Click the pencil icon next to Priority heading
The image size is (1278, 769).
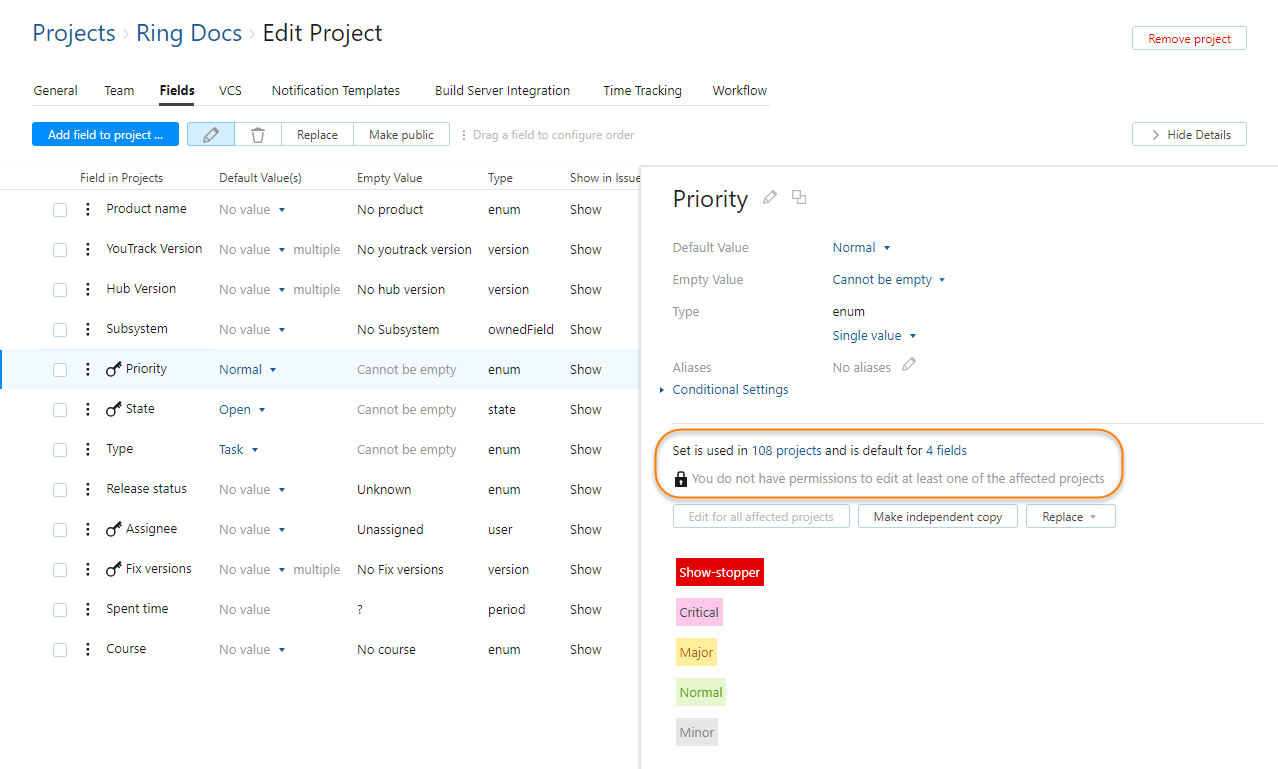(x=769, y=197)
